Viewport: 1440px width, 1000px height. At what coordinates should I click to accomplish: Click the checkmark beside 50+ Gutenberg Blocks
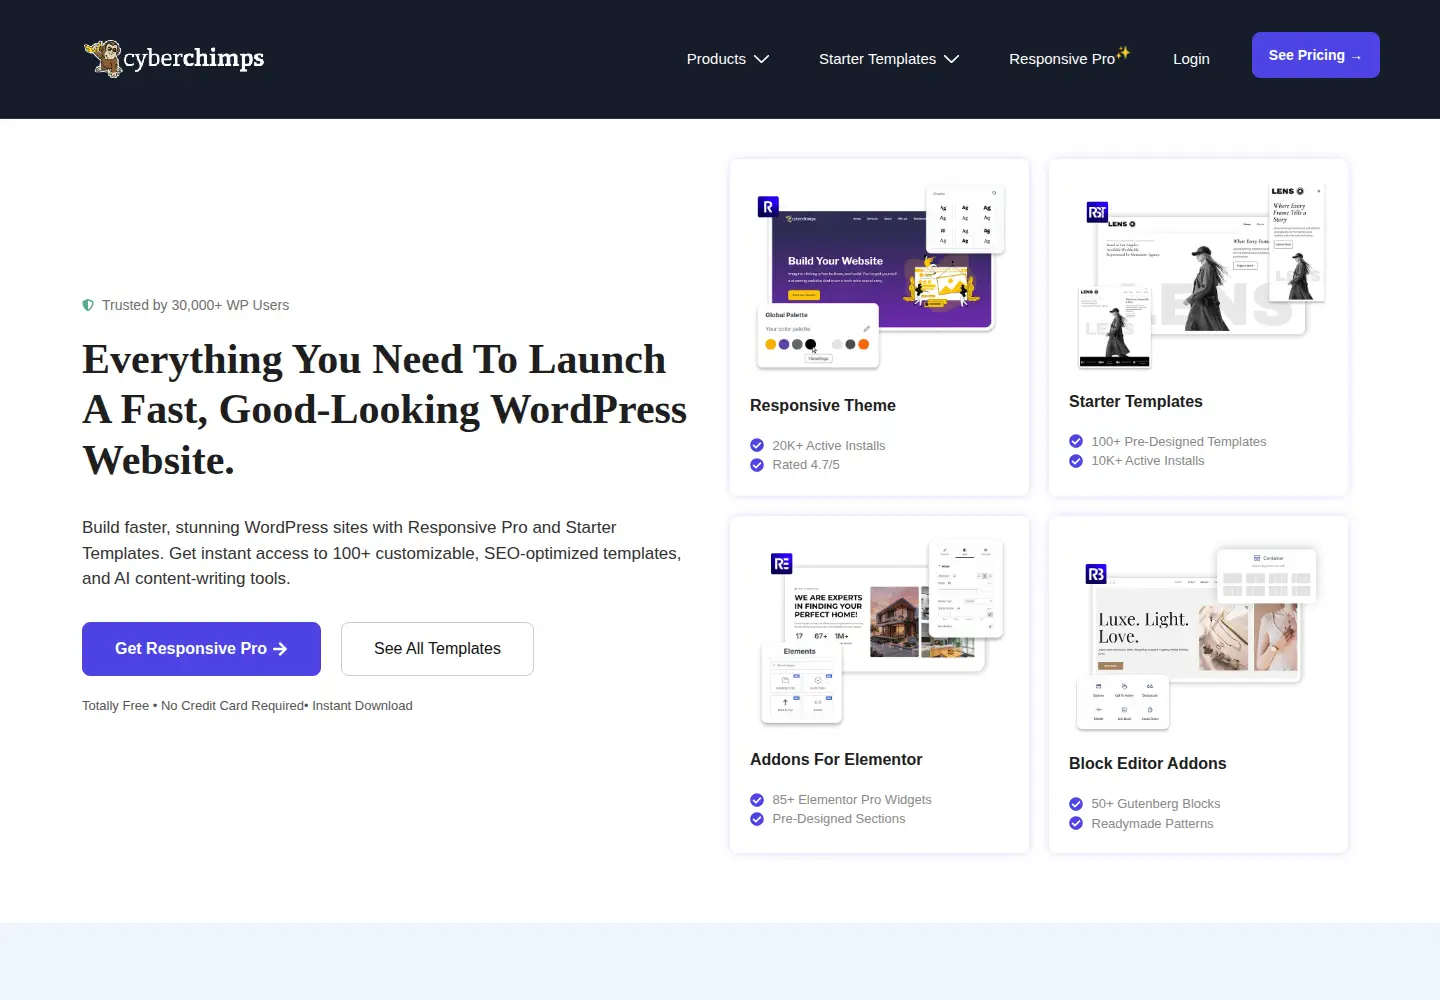tap(1076, 804)
